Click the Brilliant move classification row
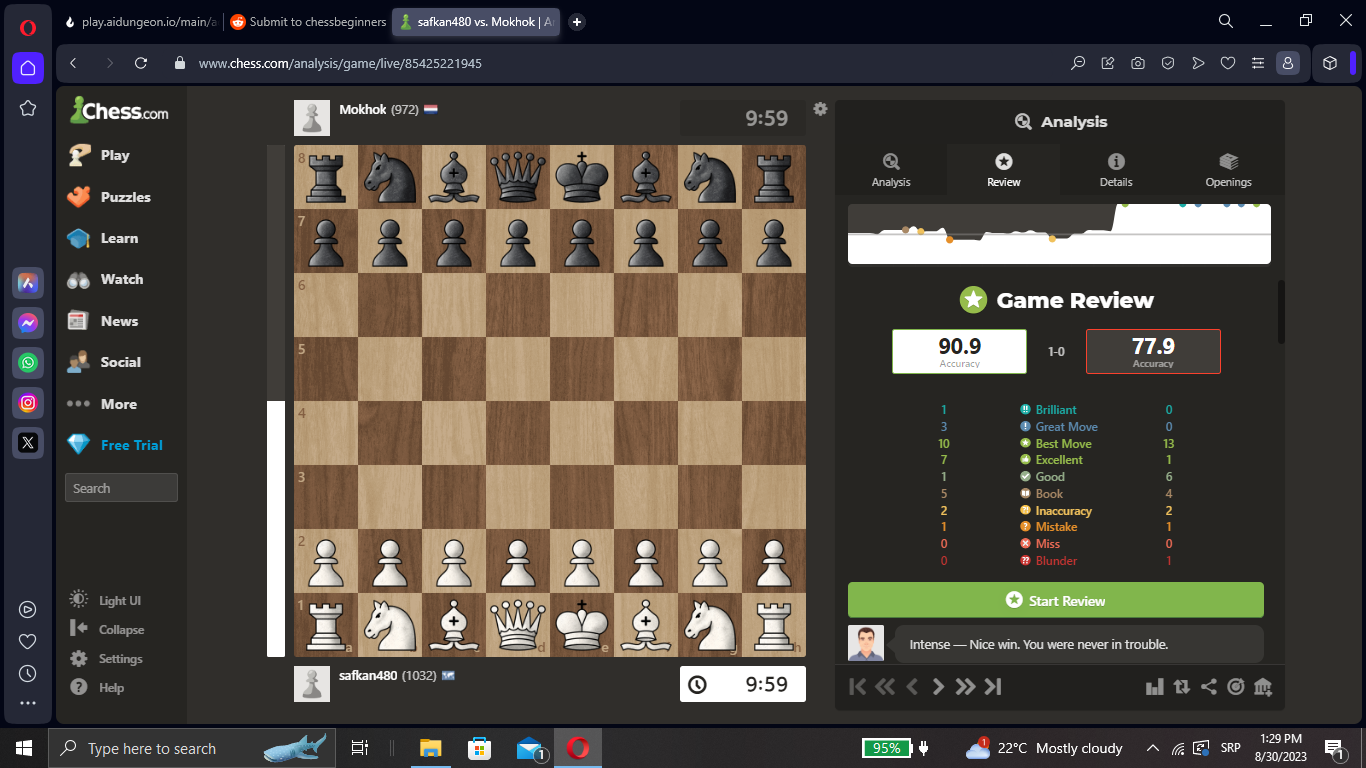Screen dimensions: 1366x768 pyautogui.click(x=1056, y=410)
